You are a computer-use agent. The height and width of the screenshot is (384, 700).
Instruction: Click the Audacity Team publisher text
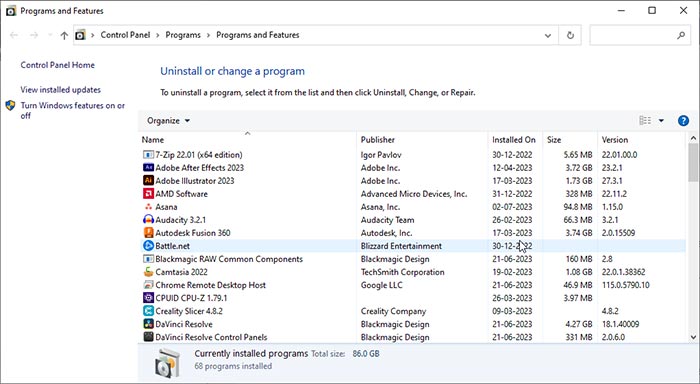(x=388, y=220)
